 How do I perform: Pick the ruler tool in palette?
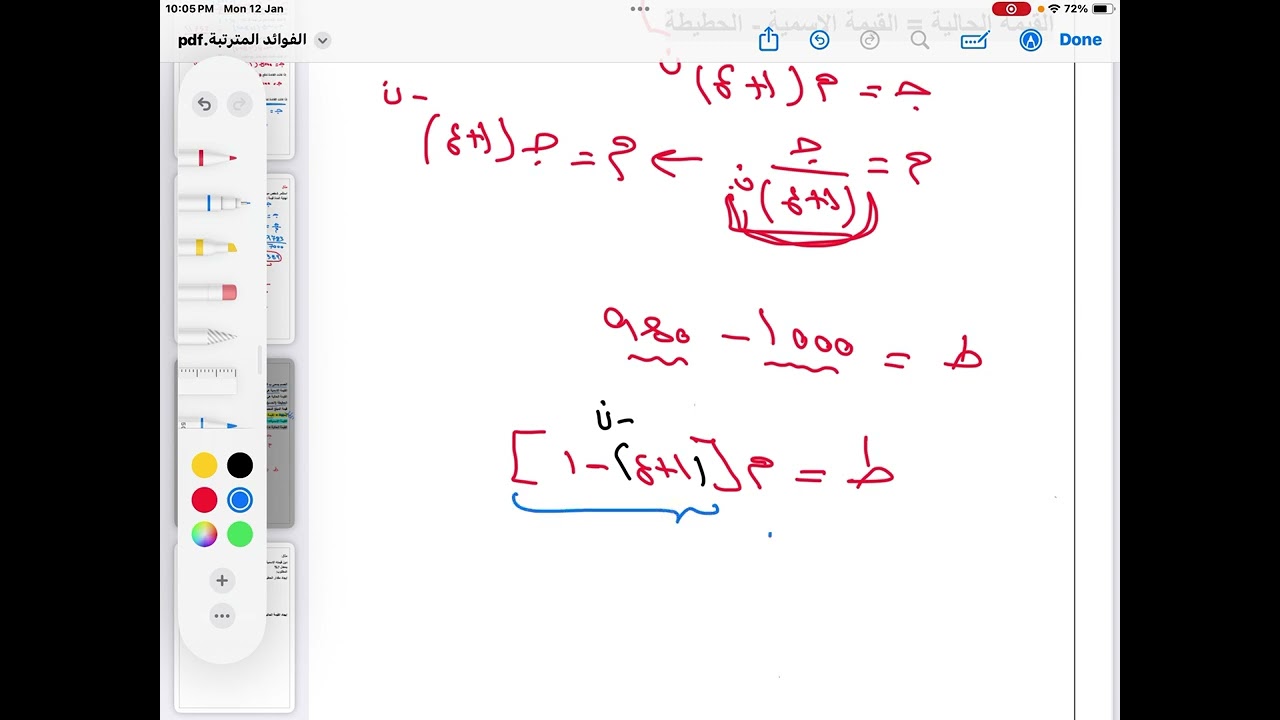point(208,380)
